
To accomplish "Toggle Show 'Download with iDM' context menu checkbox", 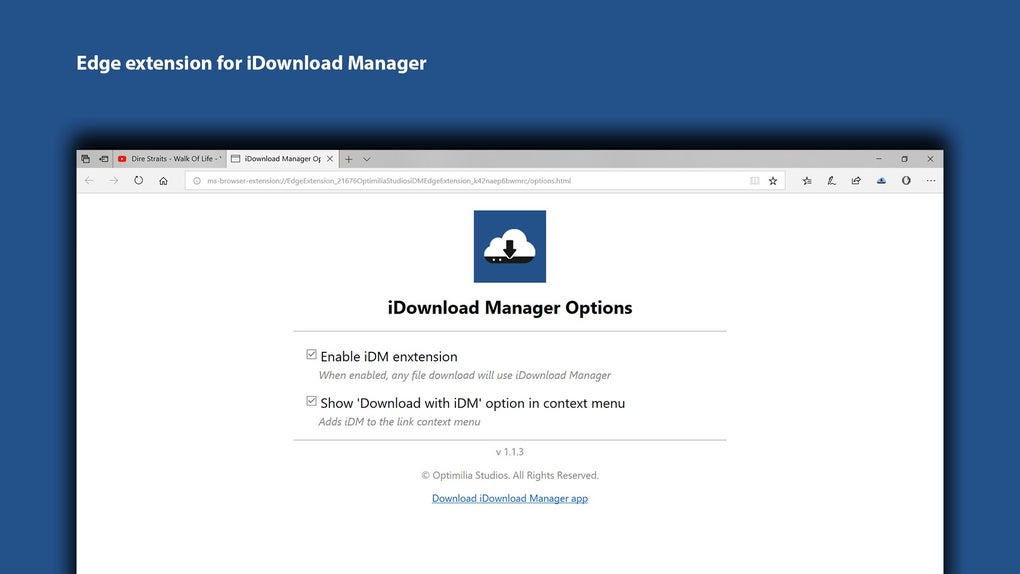I will pos(312,402).
